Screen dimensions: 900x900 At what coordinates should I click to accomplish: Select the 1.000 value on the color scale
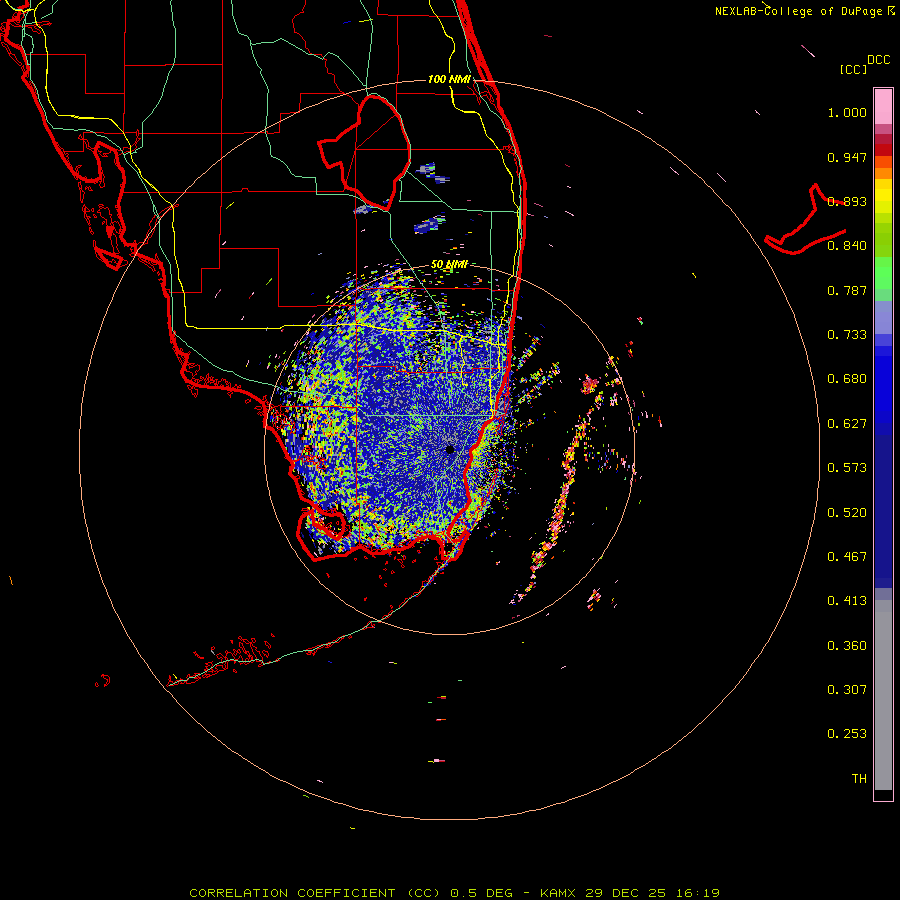click(847, 112)
